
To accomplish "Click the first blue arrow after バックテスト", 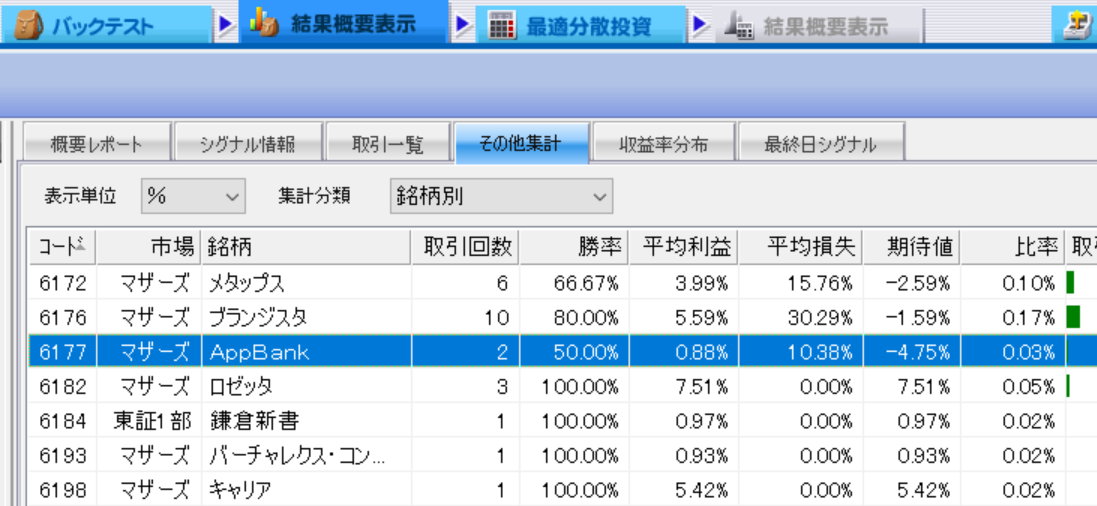I will (225, 26).
